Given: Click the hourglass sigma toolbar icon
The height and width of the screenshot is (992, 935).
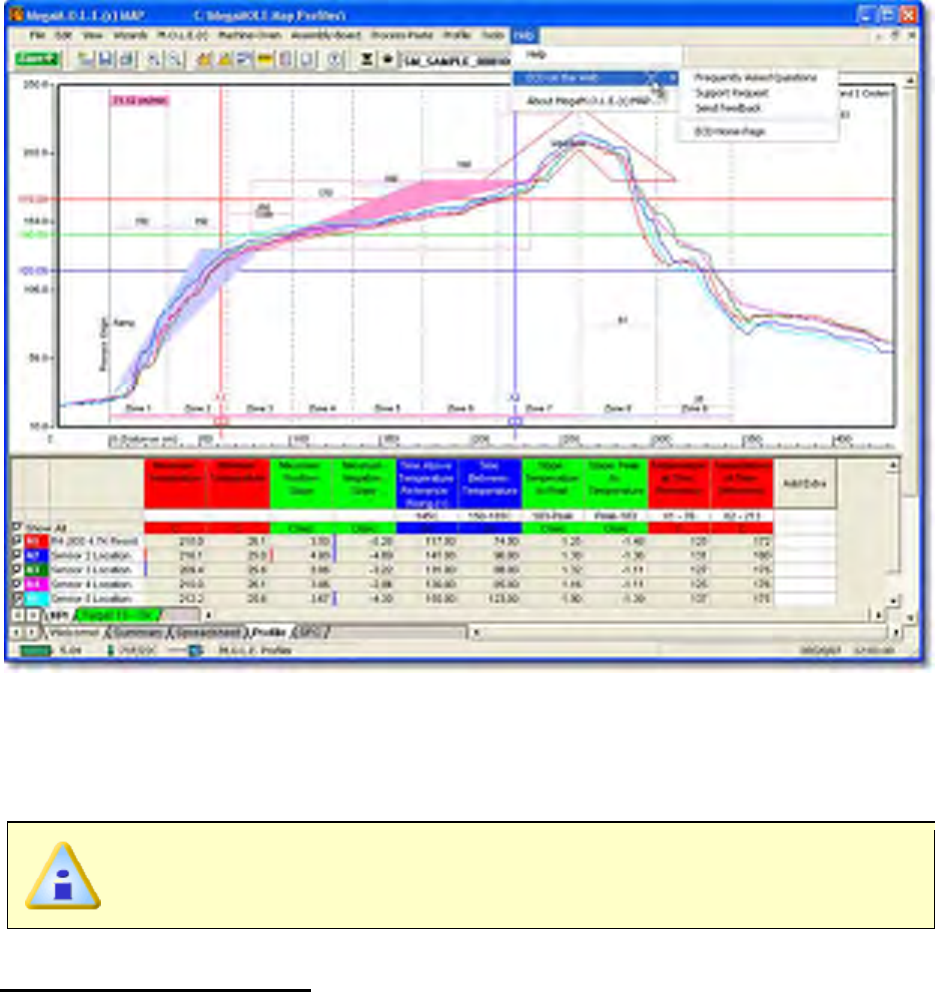Looking at the screenshot, I should point(366,59).
